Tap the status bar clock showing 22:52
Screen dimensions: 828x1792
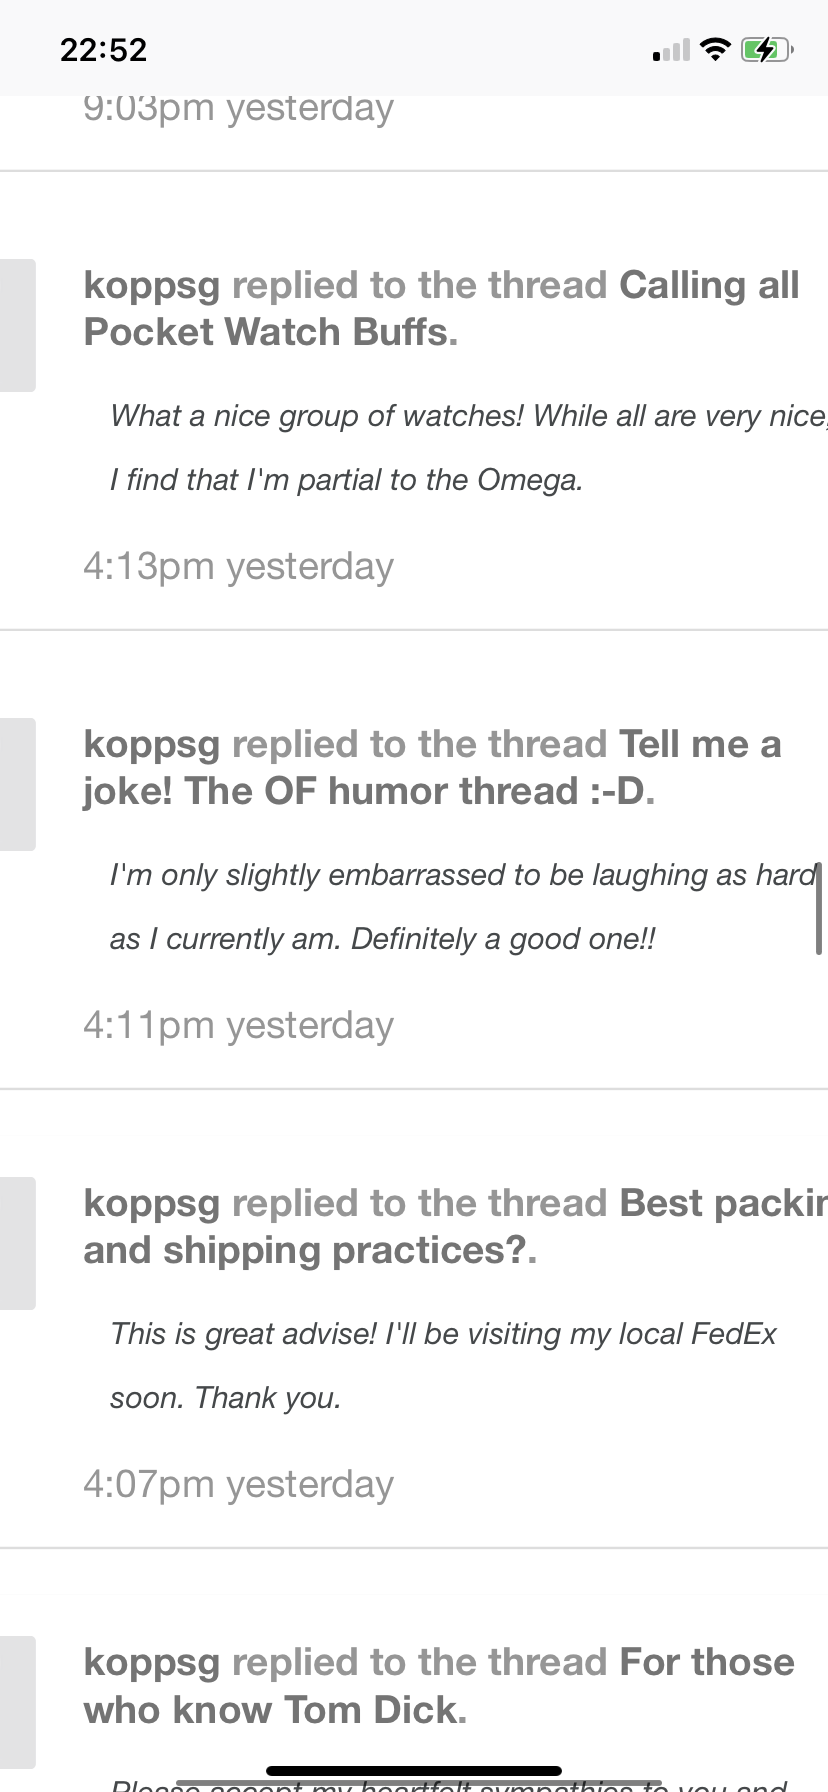(103, 50)
